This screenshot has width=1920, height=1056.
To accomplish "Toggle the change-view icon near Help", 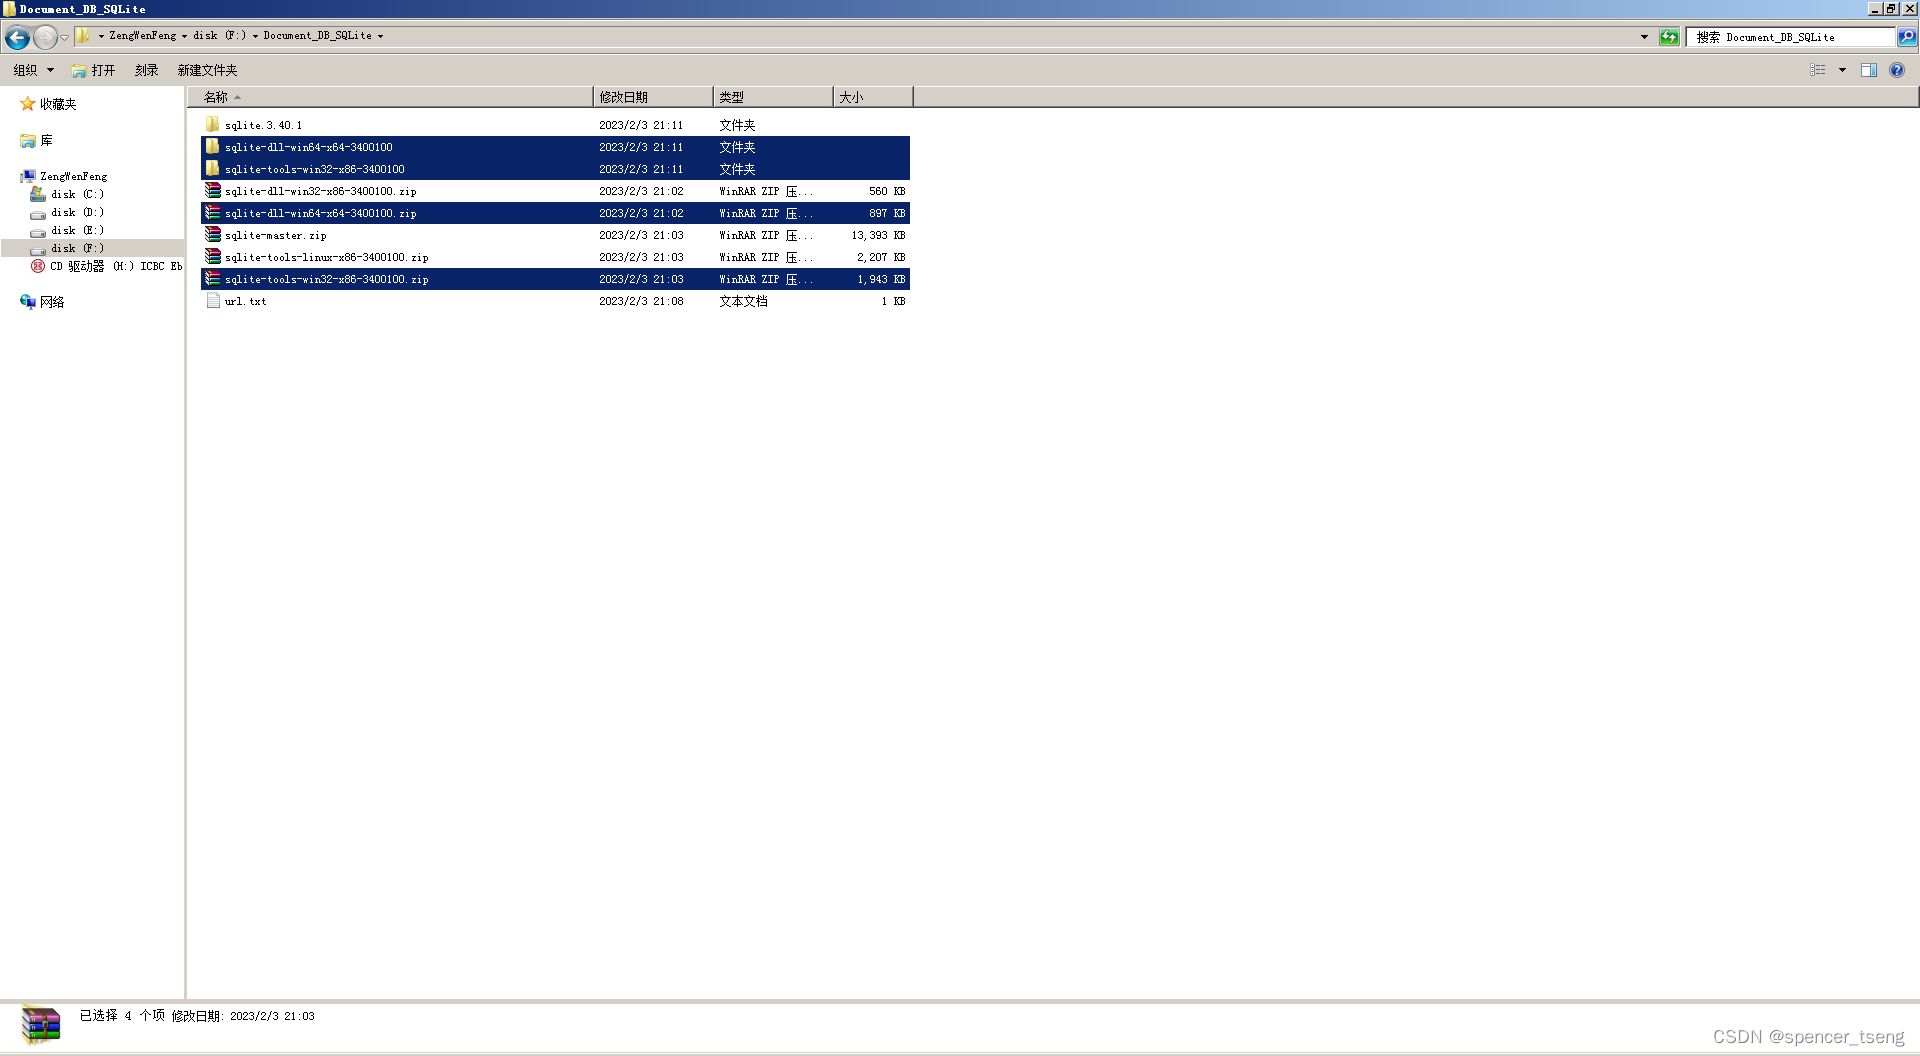I will (x=1817, y=70).
